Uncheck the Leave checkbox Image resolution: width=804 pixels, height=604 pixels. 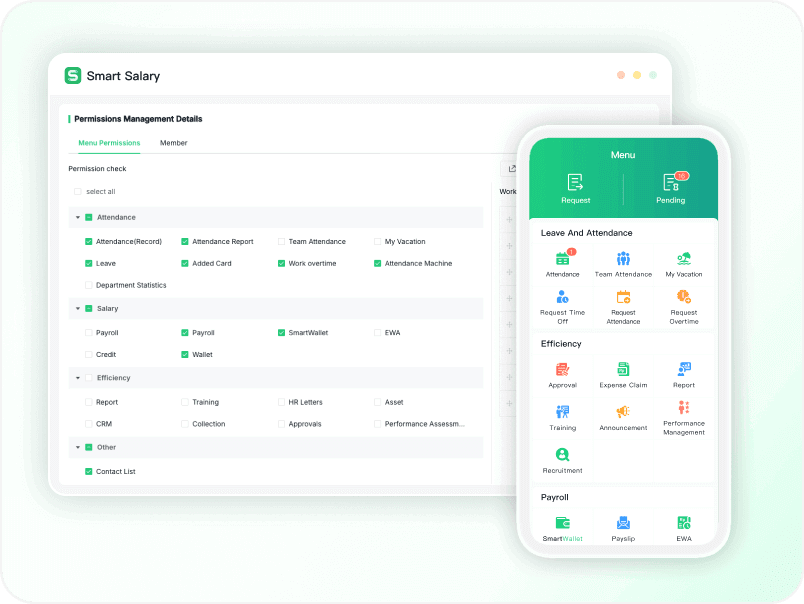click(88, 264)
